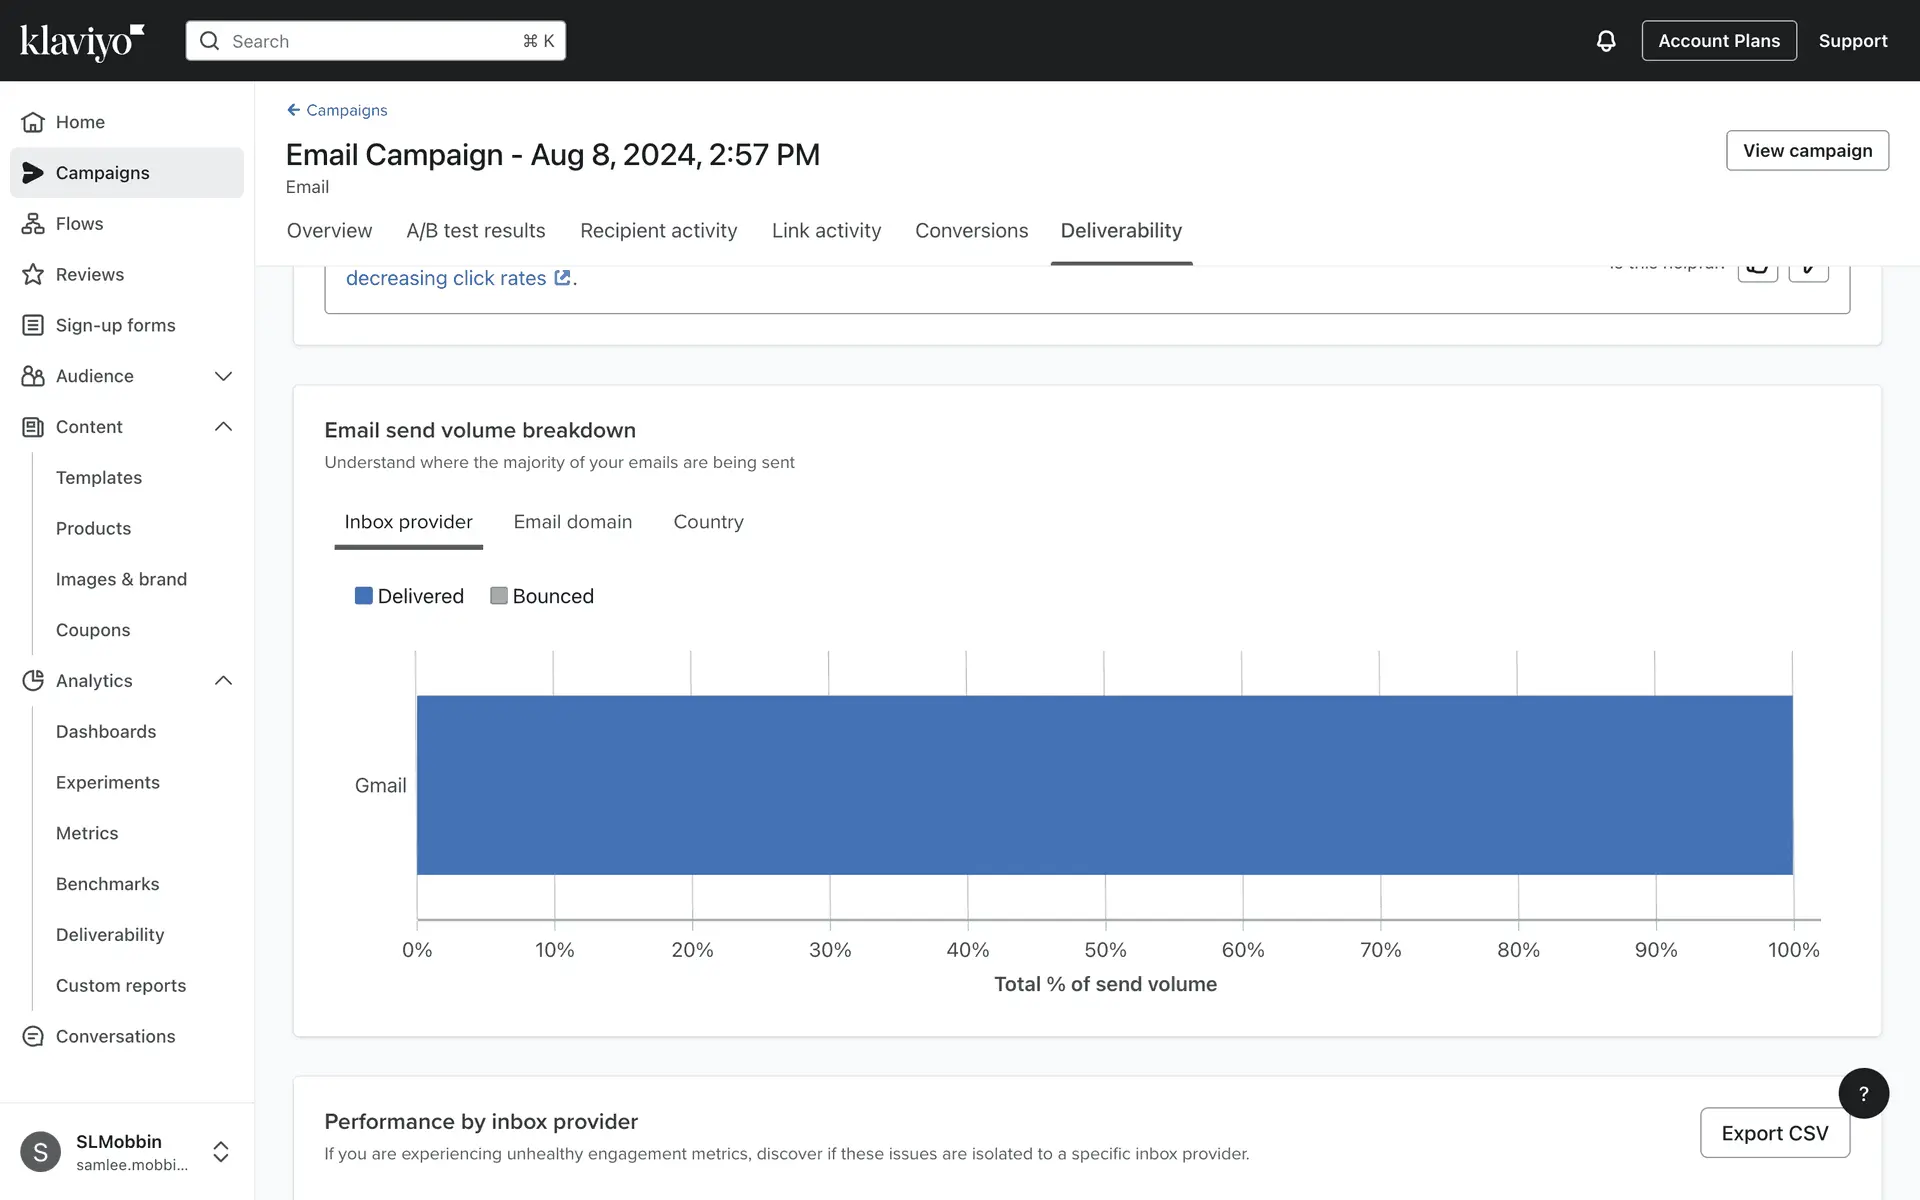Expand the Audience menu chevron
The width and height of the screenshot is (1920, 1200).
[223, 376]
